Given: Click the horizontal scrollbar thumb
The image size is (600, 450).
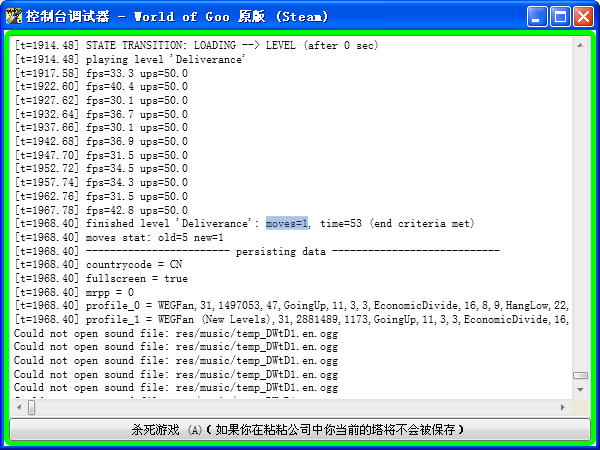Looking at the screenshot, I should [x=32, y=407].
